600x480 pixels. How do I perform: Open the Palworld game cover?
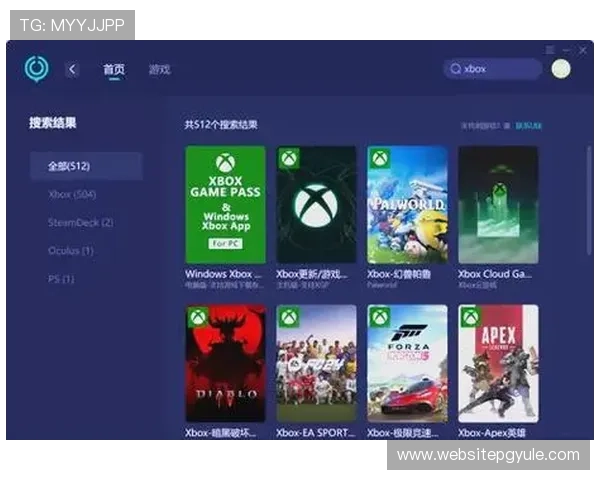pyautogui.click(x=407, y=205)
